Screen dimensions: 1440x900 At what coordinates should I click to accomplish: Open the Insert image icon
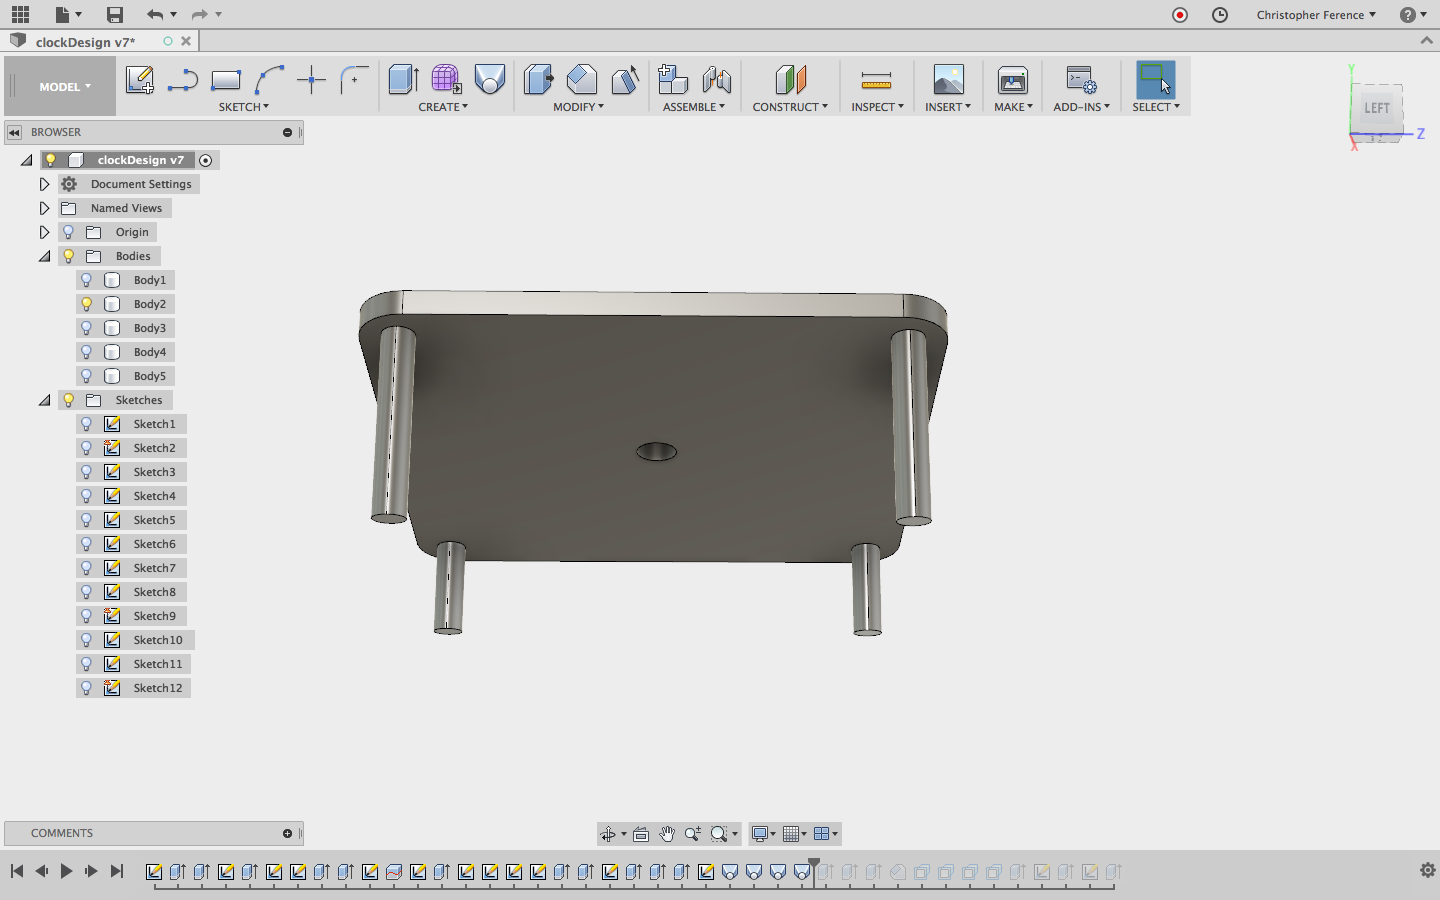pos(948,80)
